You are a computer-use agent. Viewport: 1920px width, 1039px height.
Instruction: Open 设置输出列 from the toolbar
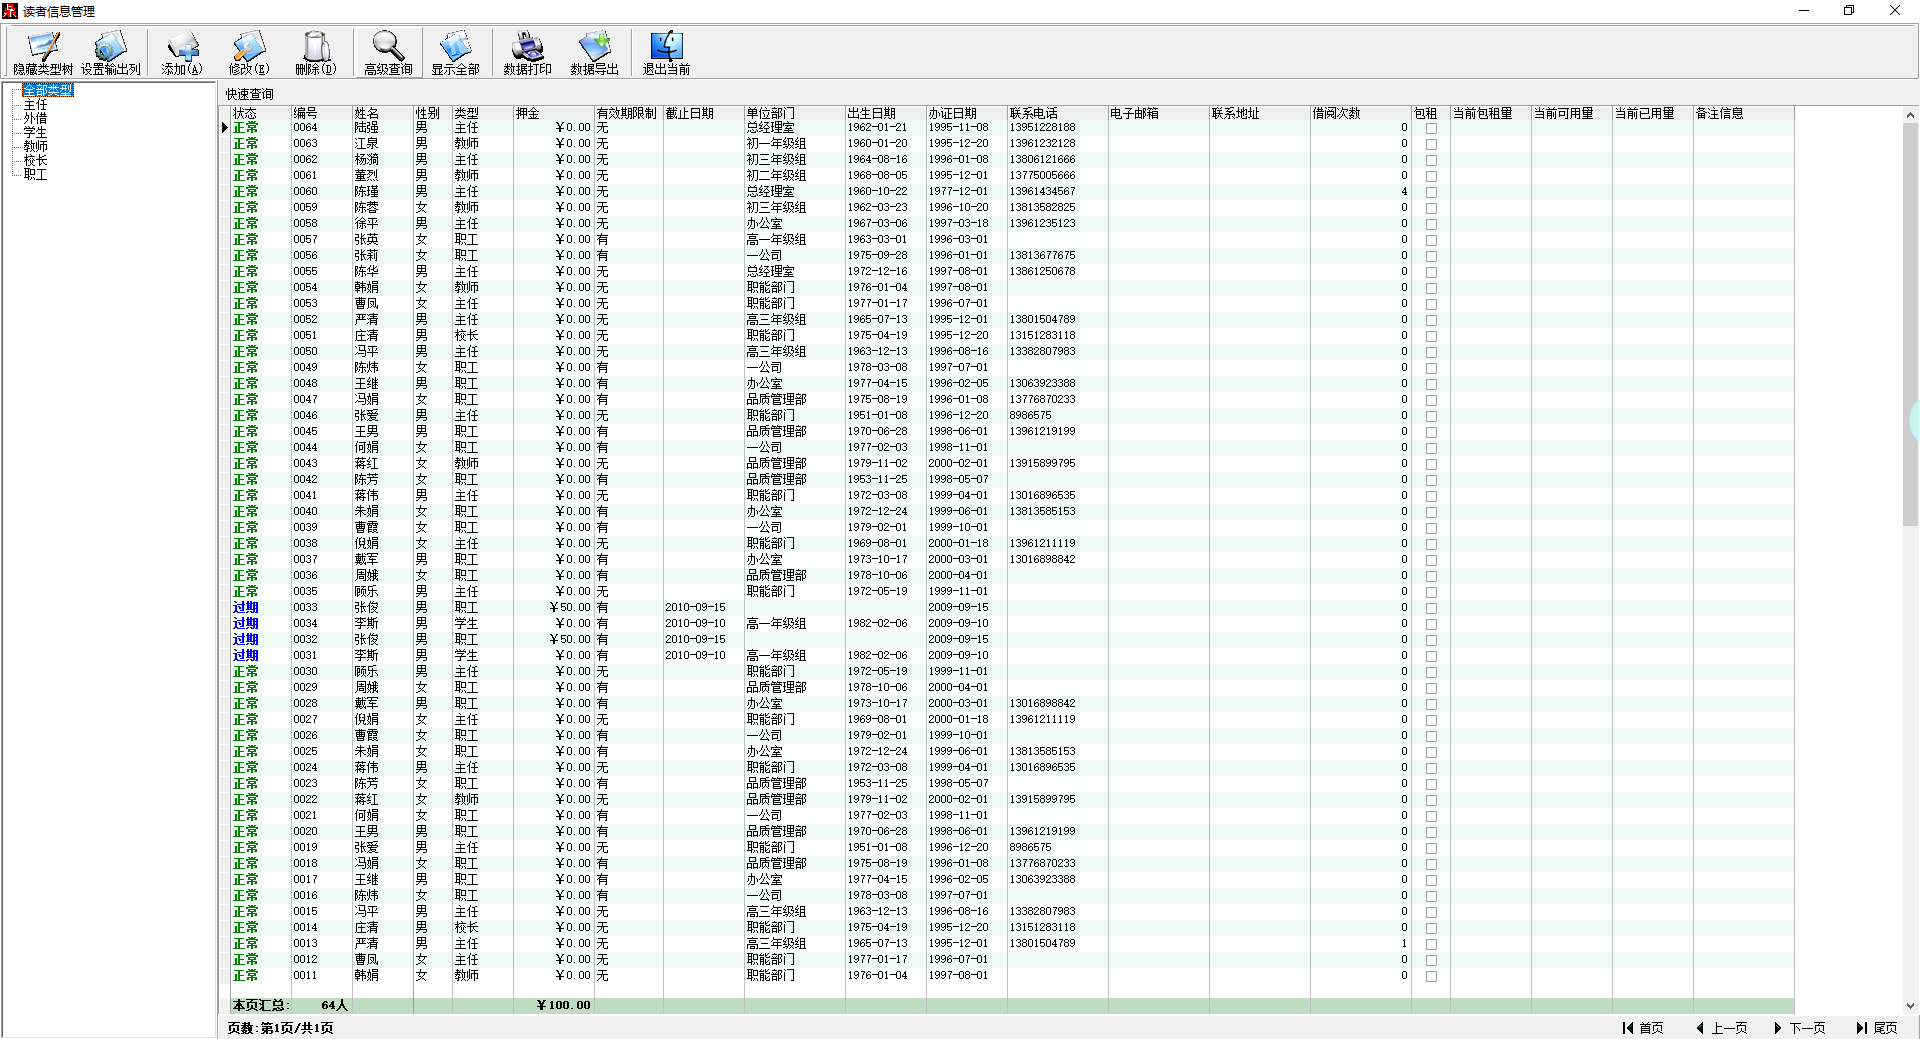[x=110, y=53]
